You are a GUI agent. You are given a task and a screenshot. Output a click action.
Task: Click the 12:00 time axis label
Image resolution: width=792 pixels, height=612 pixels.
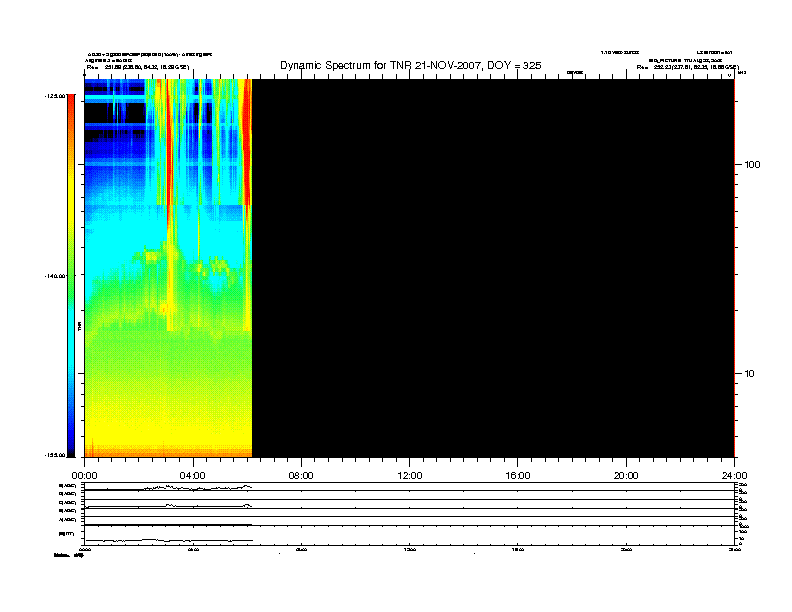410,476
